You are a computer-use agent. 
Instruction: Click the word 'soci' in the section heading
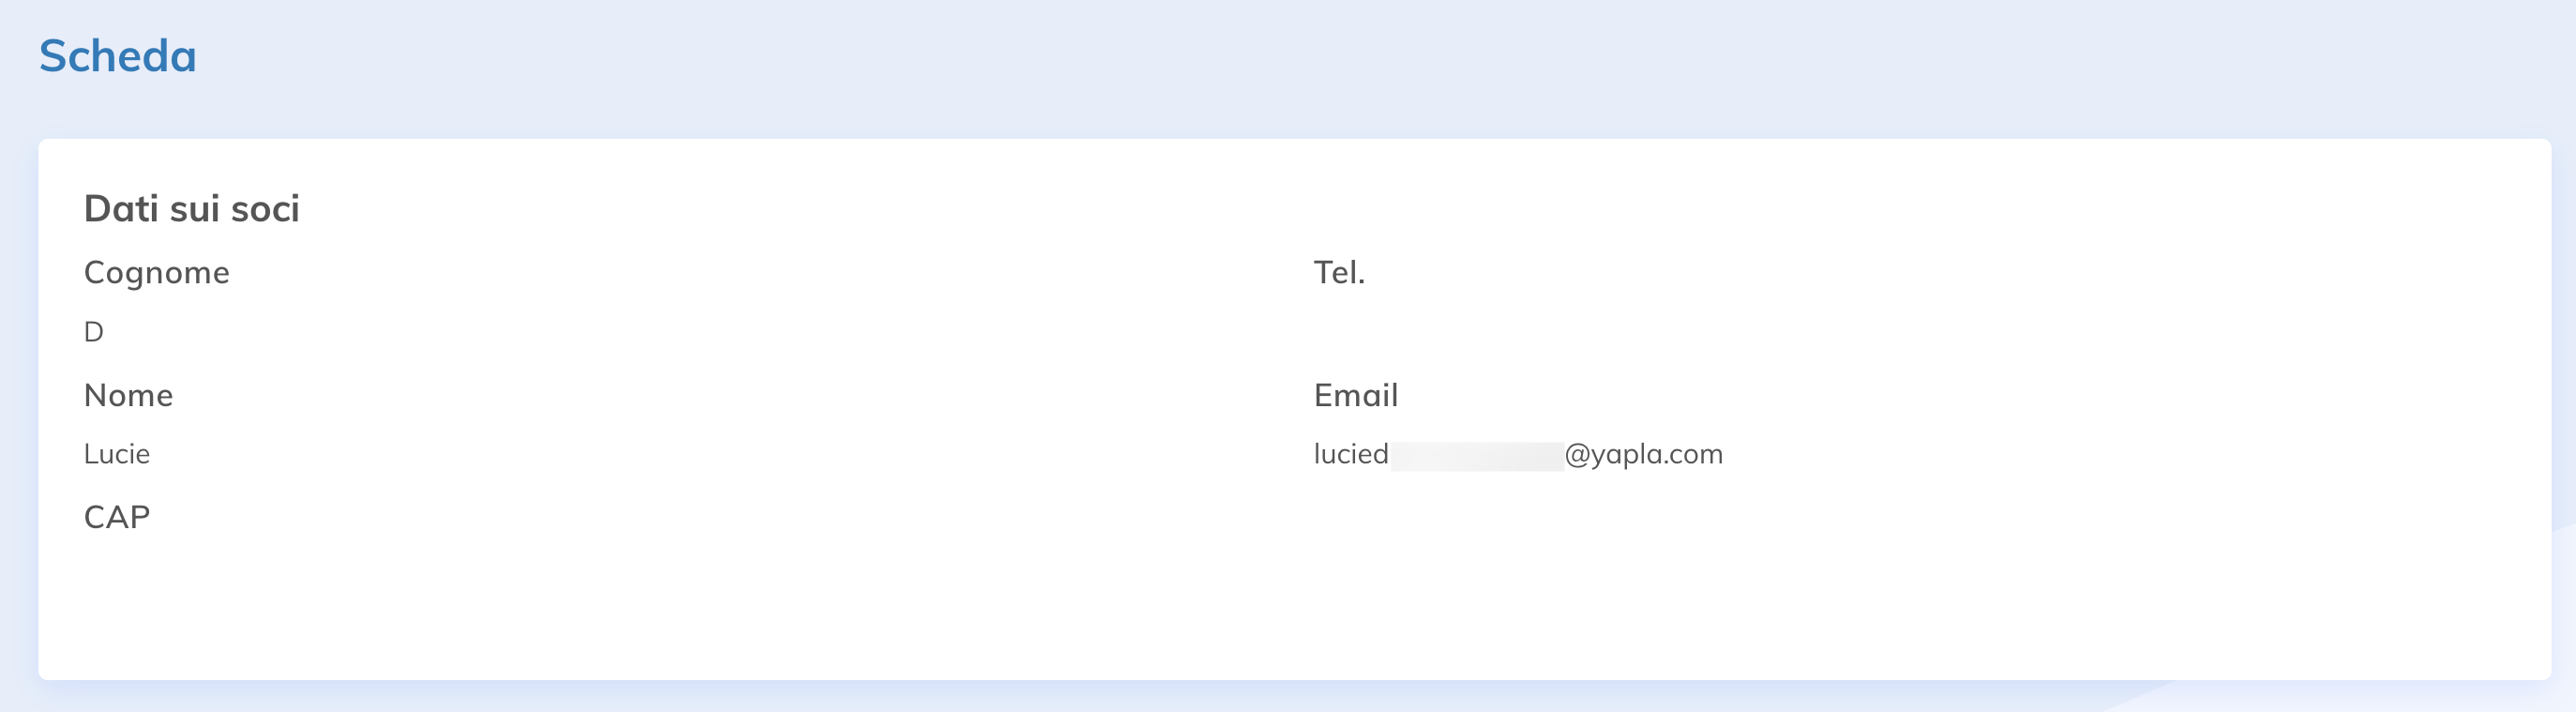pyautogui.click(x=265, y=209)
